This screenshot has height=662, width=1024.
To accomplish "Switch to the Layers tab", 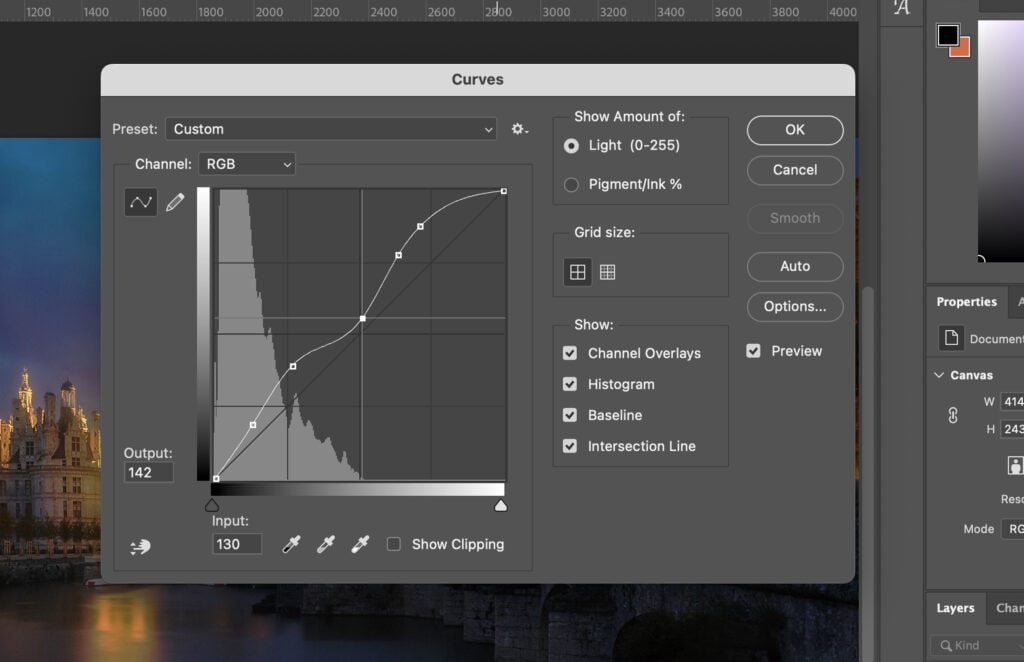I will pos(955,608).
